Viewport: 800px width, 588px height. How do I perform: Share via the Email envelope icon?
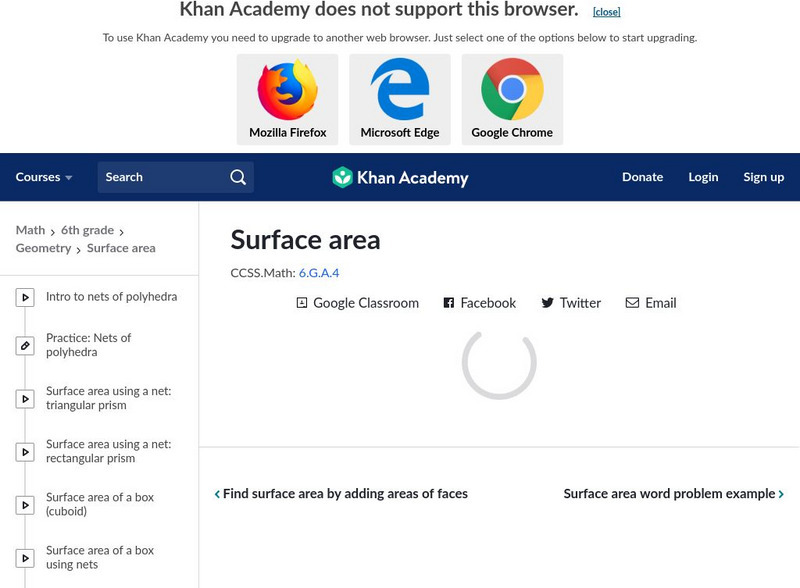[631, 303]
